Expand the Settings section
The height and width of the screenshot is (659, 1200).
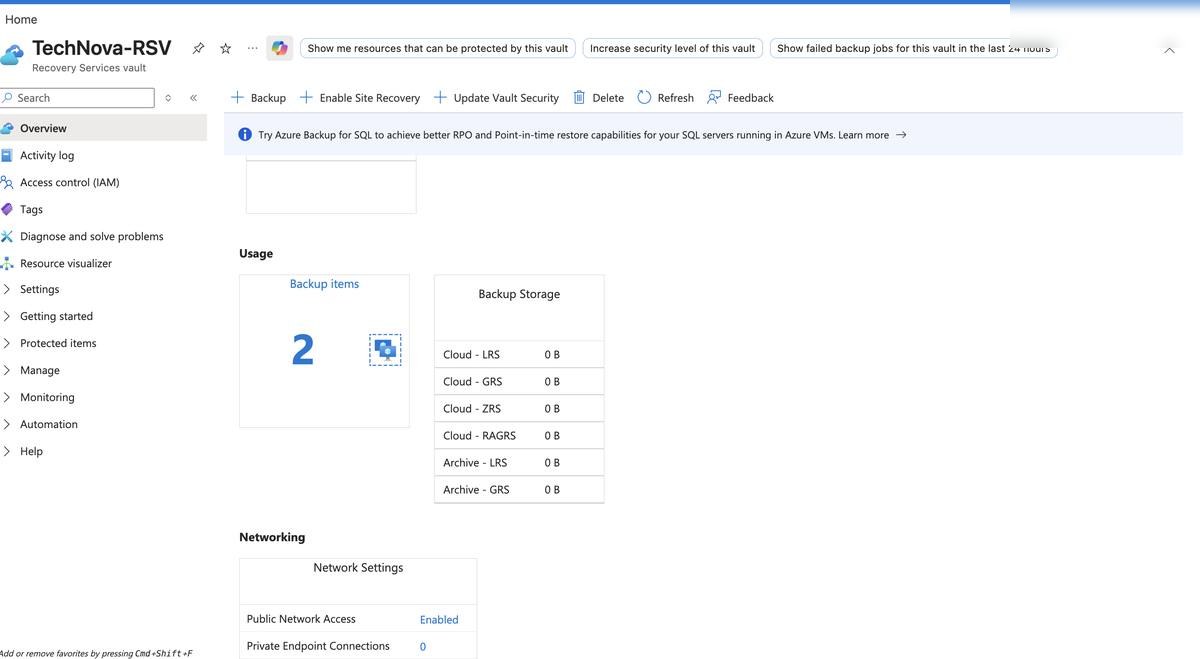click(7, 289)
